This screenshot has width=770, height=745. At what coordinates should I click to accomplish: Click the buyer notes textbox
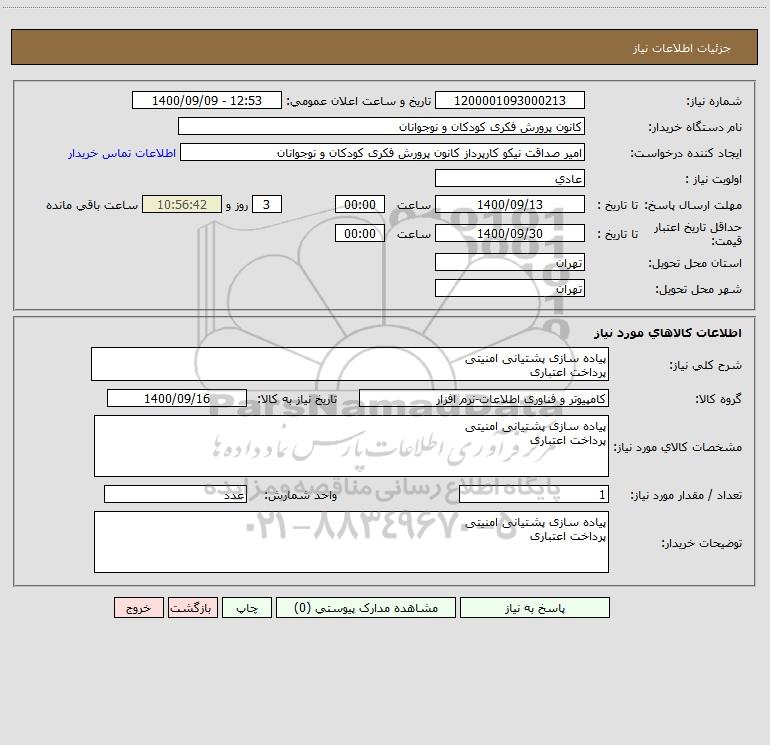(x=351, y=542)
